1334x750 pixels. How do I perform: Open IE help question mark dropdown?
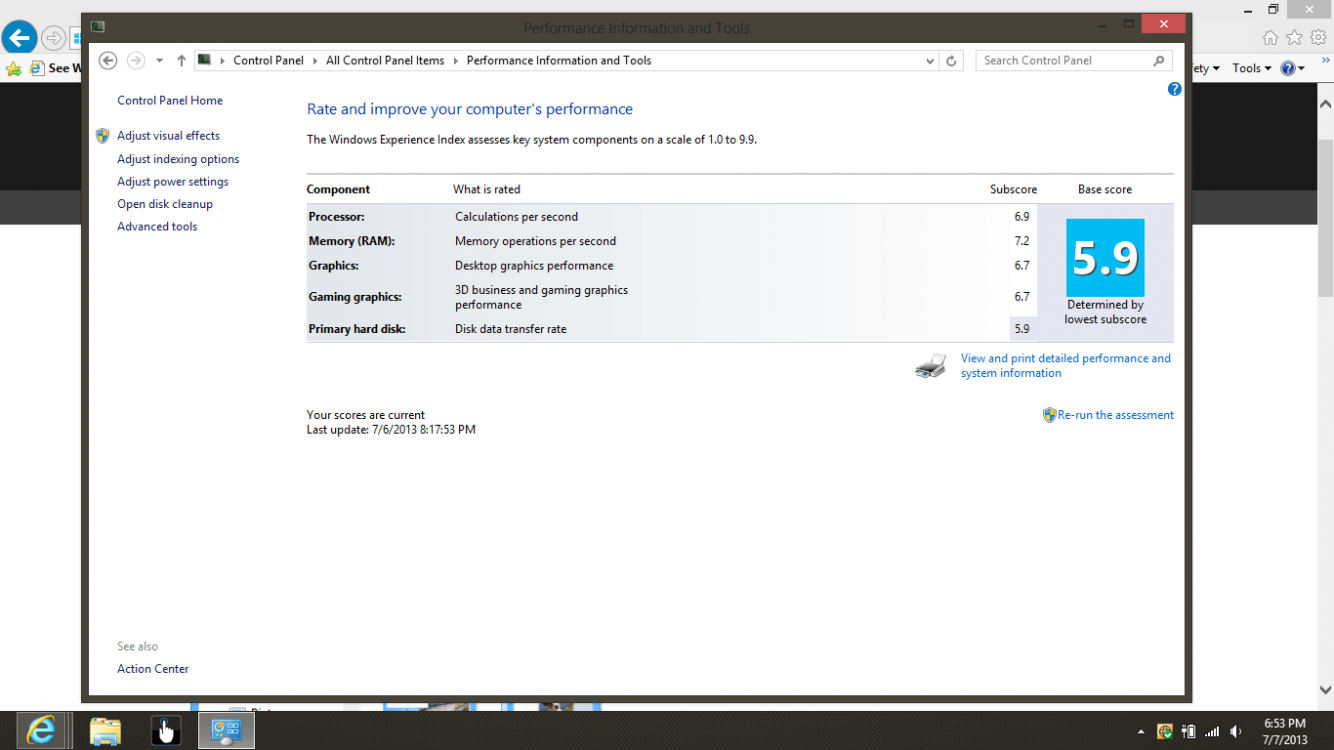click(x=1292, y=68)
